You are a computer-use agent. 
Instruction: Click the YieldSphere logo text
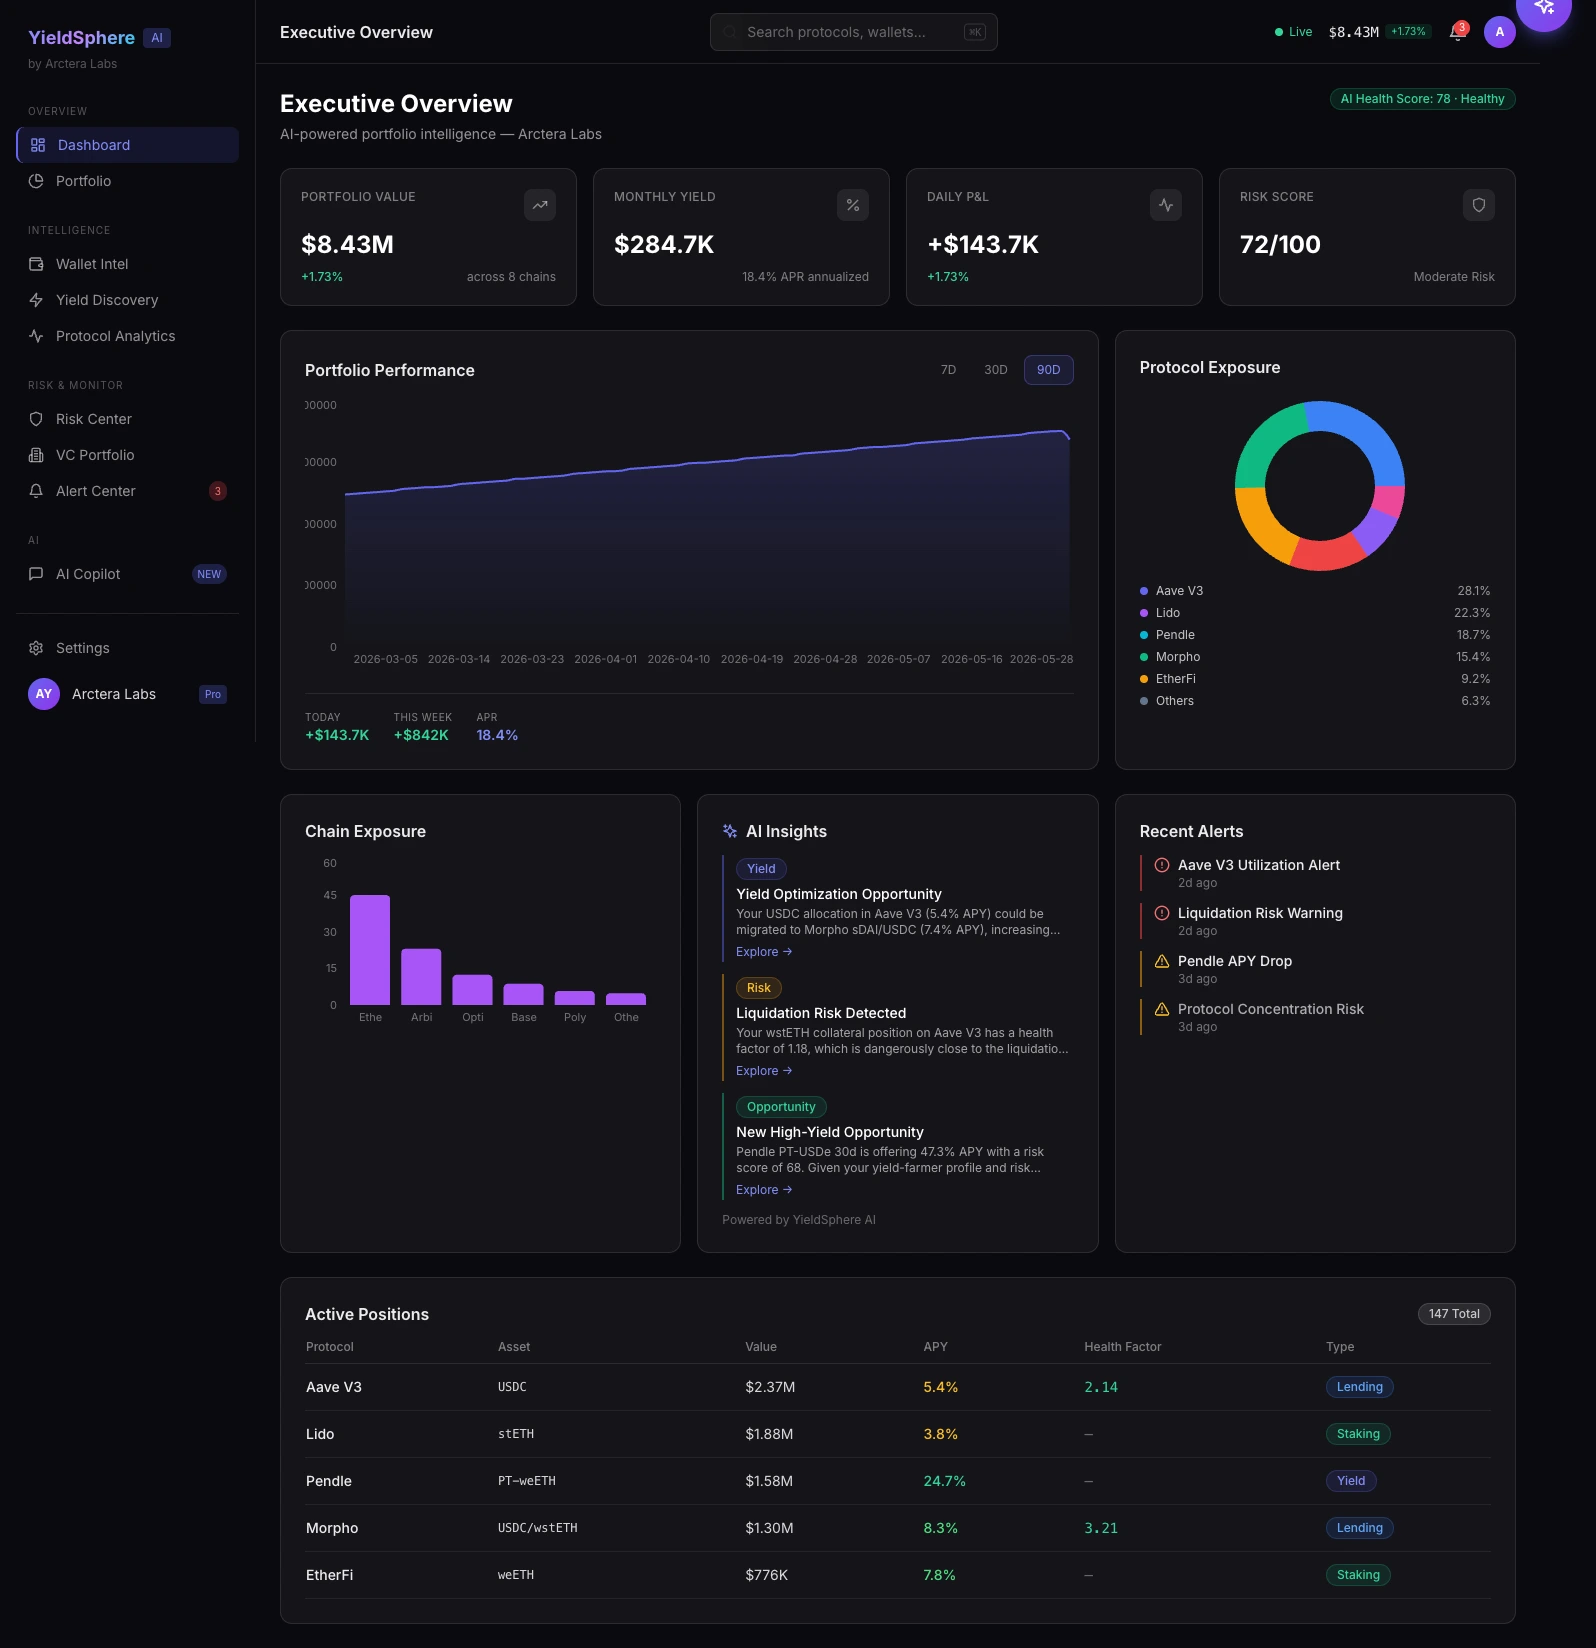[x=81, y=38]
